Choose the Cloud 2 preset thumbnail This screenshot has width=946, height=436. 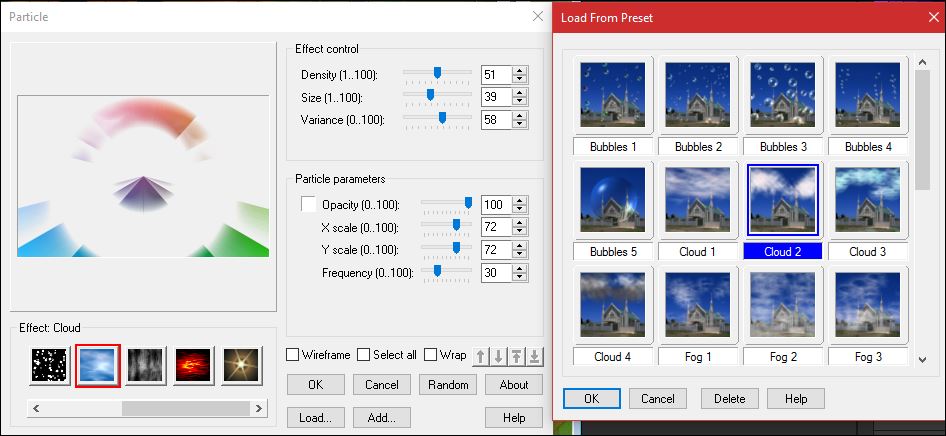(x=783, y=200)
